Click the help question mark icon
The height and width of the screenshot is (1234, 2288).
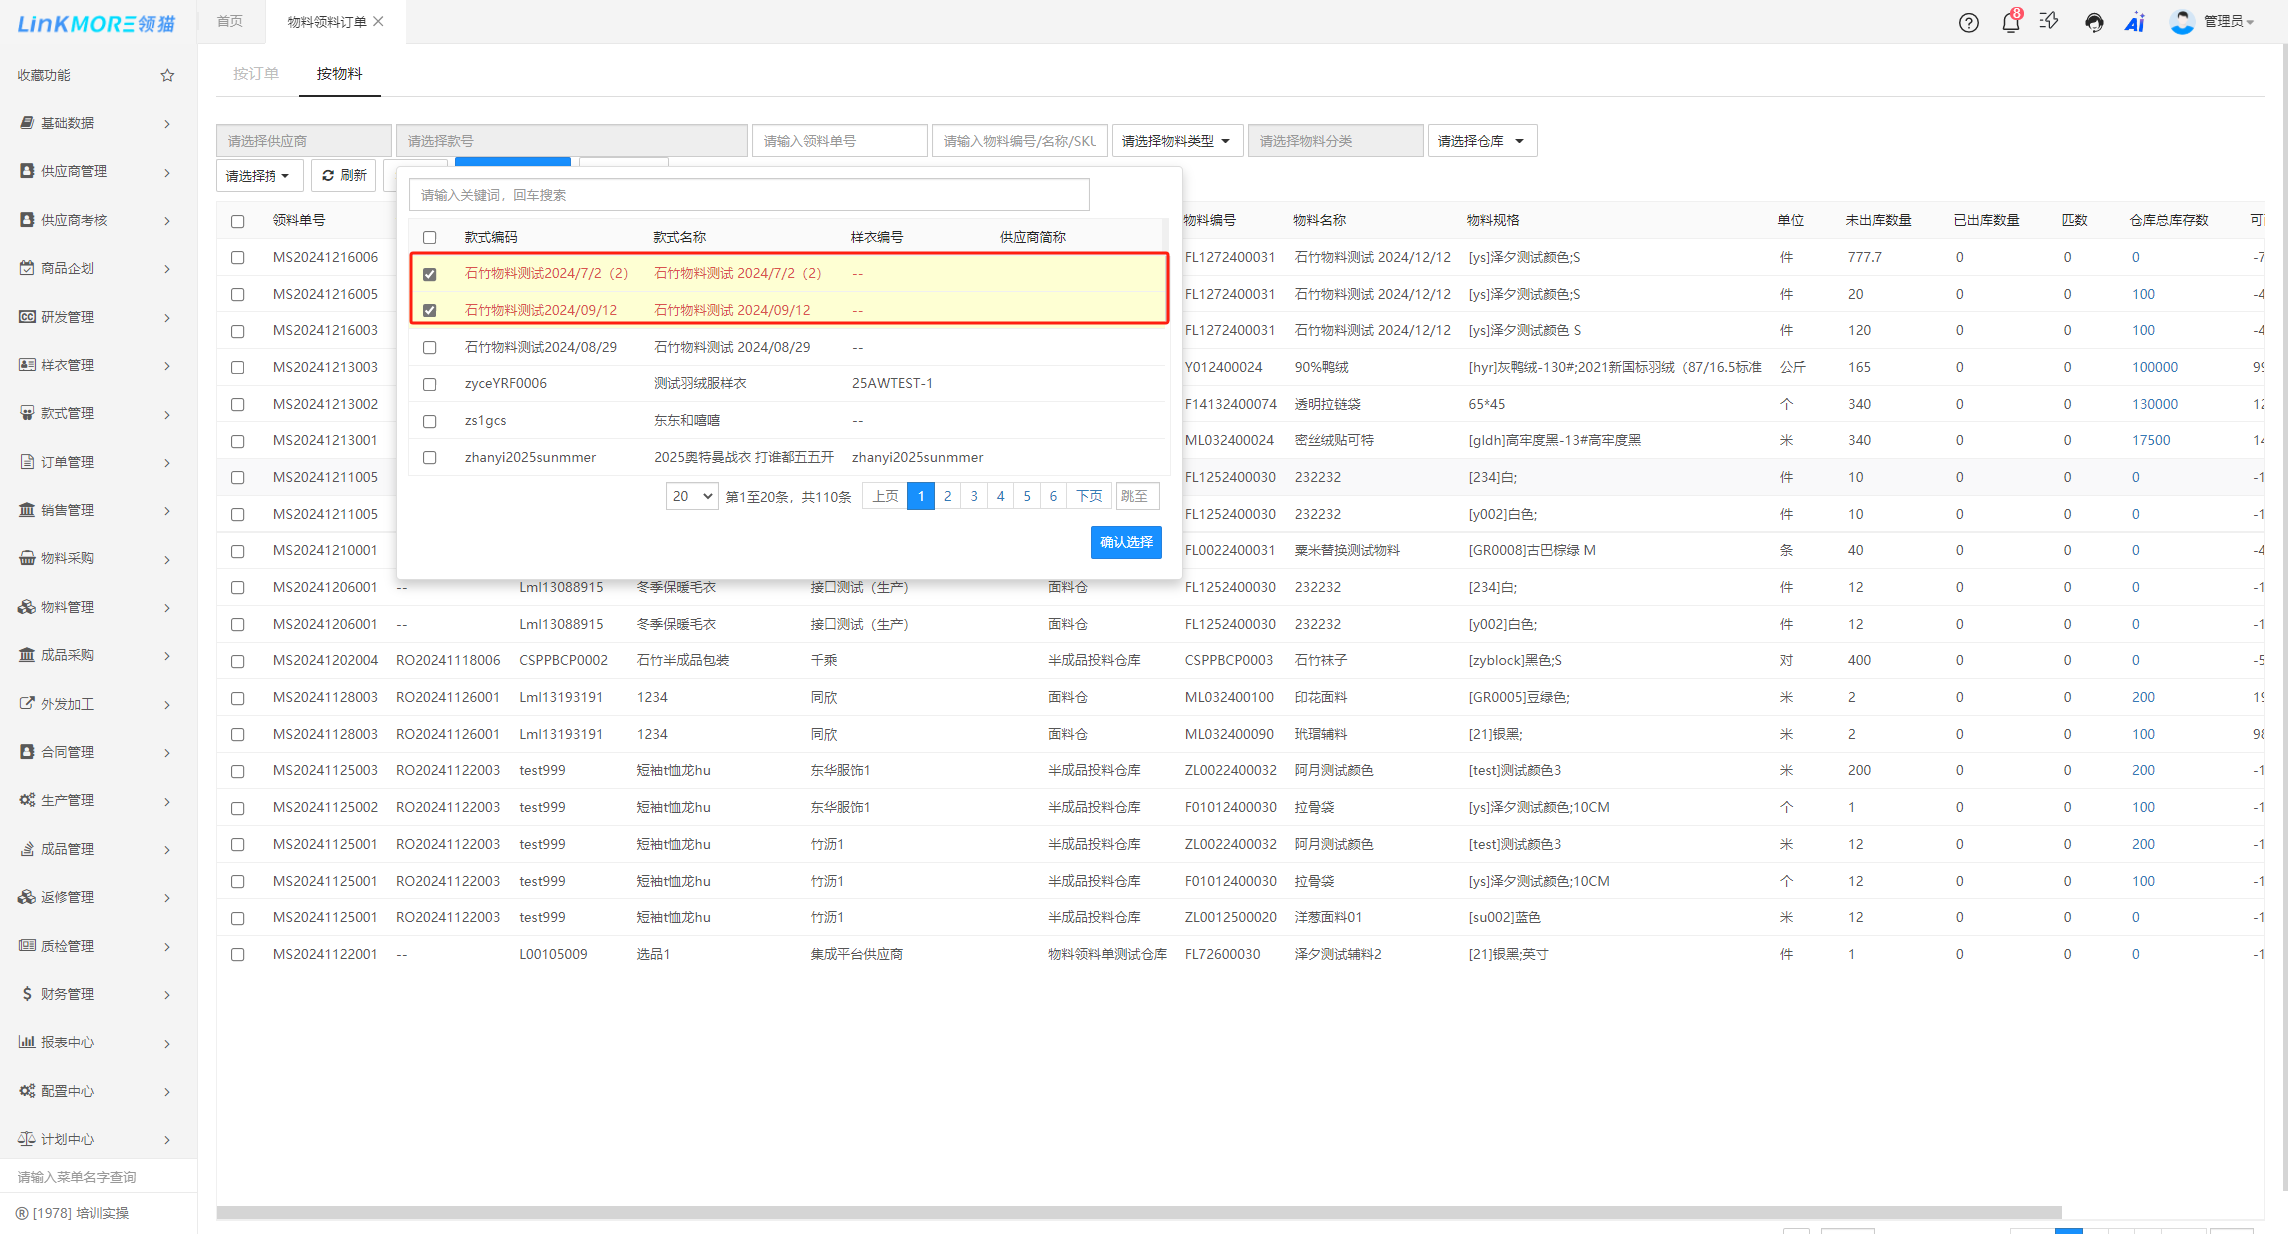[1968, 22]
